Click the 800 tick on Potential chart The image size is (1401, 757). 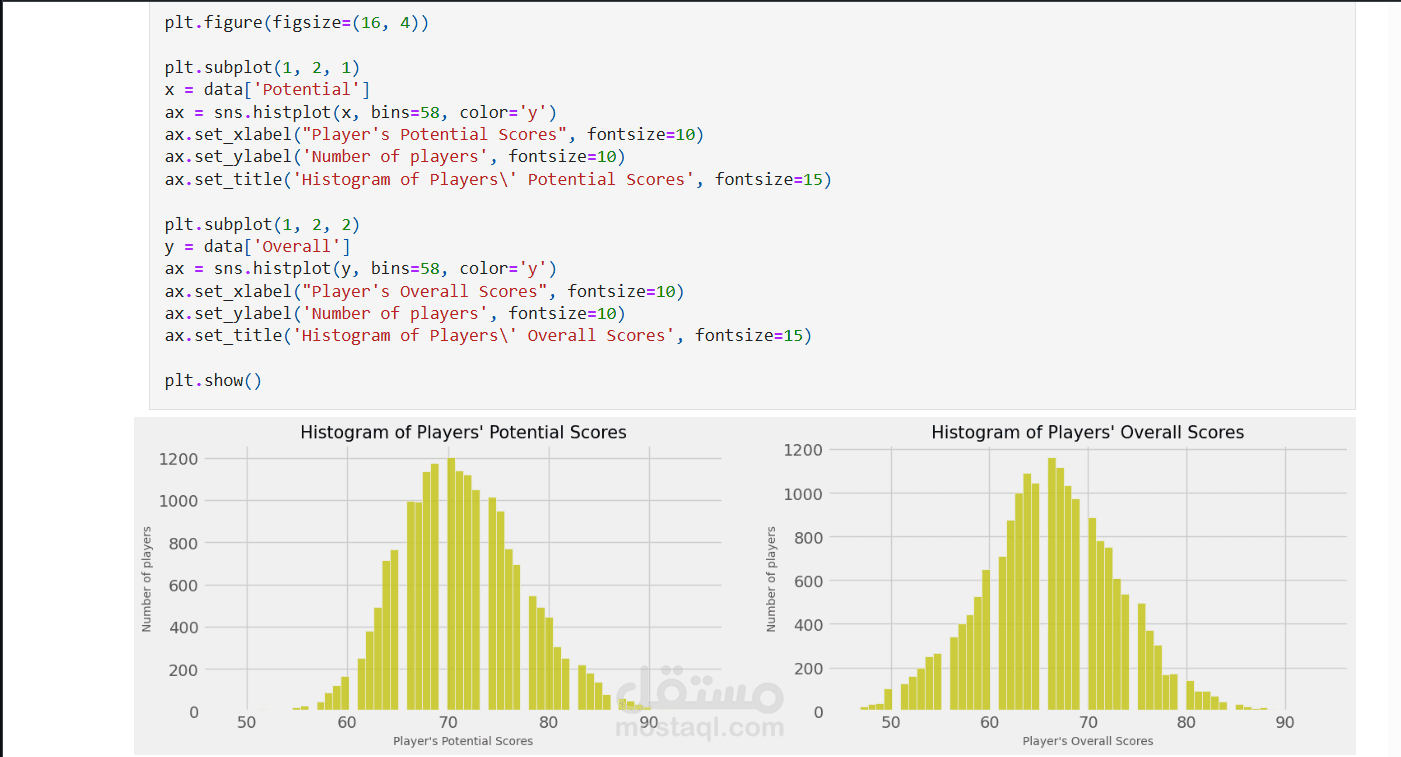click(183, 543)
